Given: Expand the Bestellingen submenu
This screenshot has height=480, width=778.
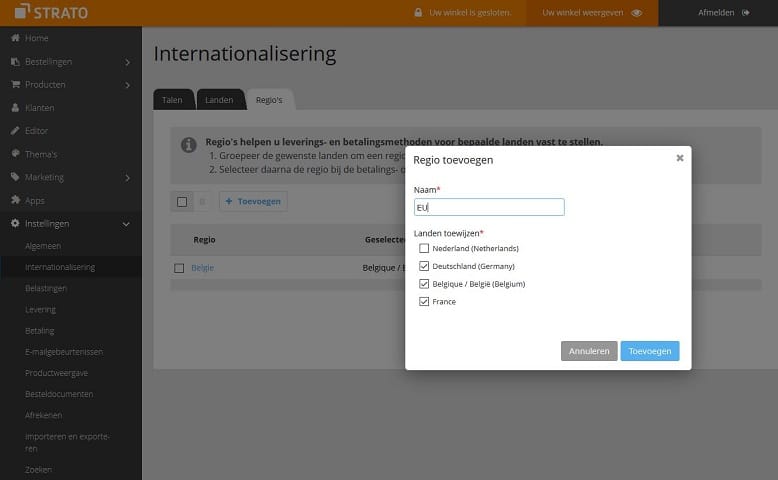Looking at the screenshot, I should click(x=127, y=62).
